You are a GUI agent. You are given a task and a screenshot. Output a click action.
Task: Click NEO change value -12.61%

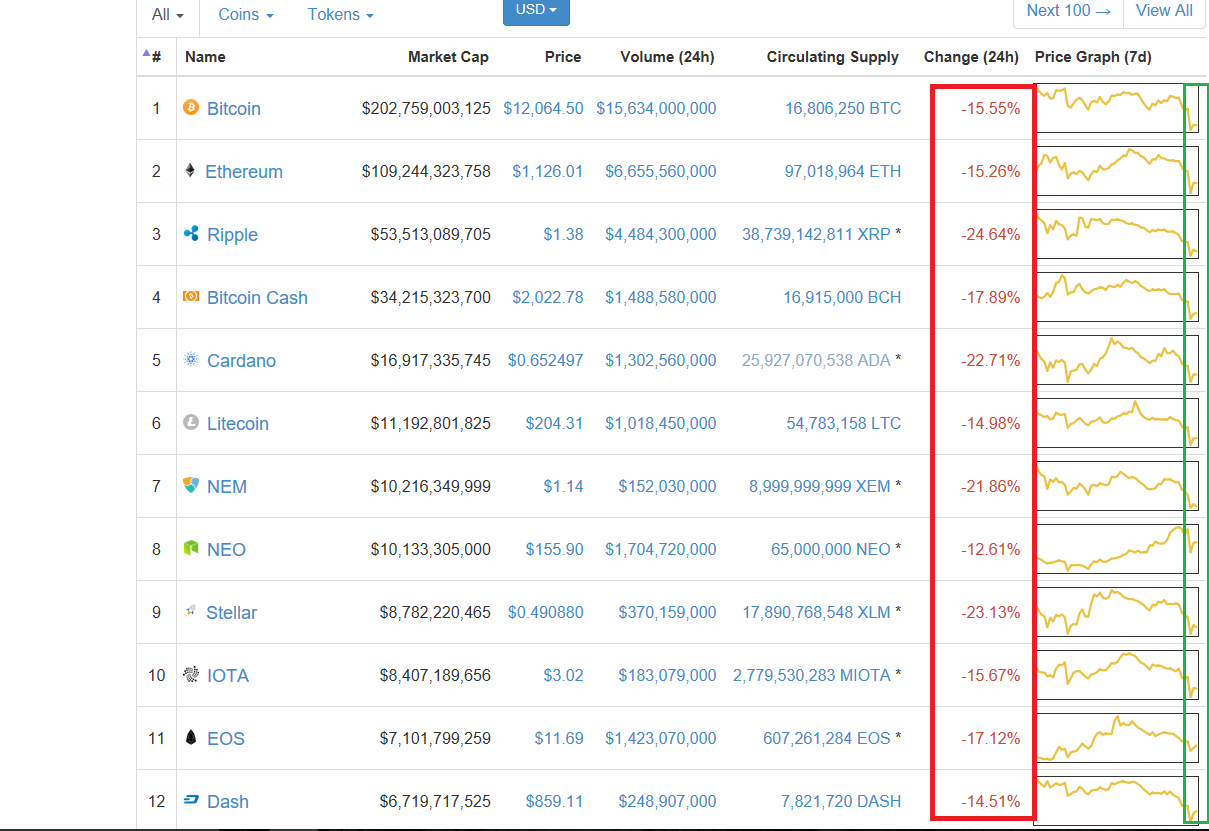[991, 549]
